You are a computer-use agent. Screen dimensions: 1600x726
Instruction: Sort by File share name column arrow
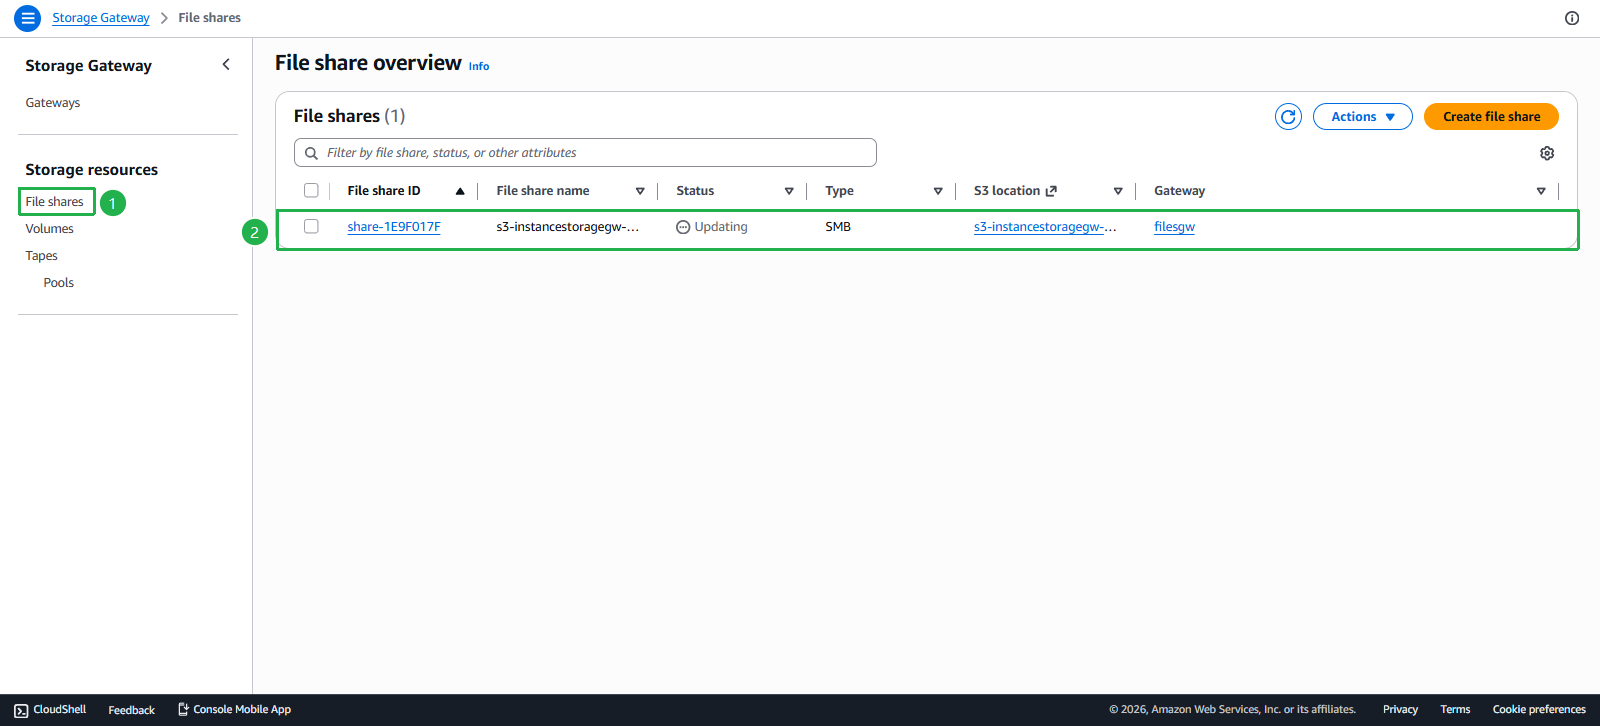click(x=640, y=191)
